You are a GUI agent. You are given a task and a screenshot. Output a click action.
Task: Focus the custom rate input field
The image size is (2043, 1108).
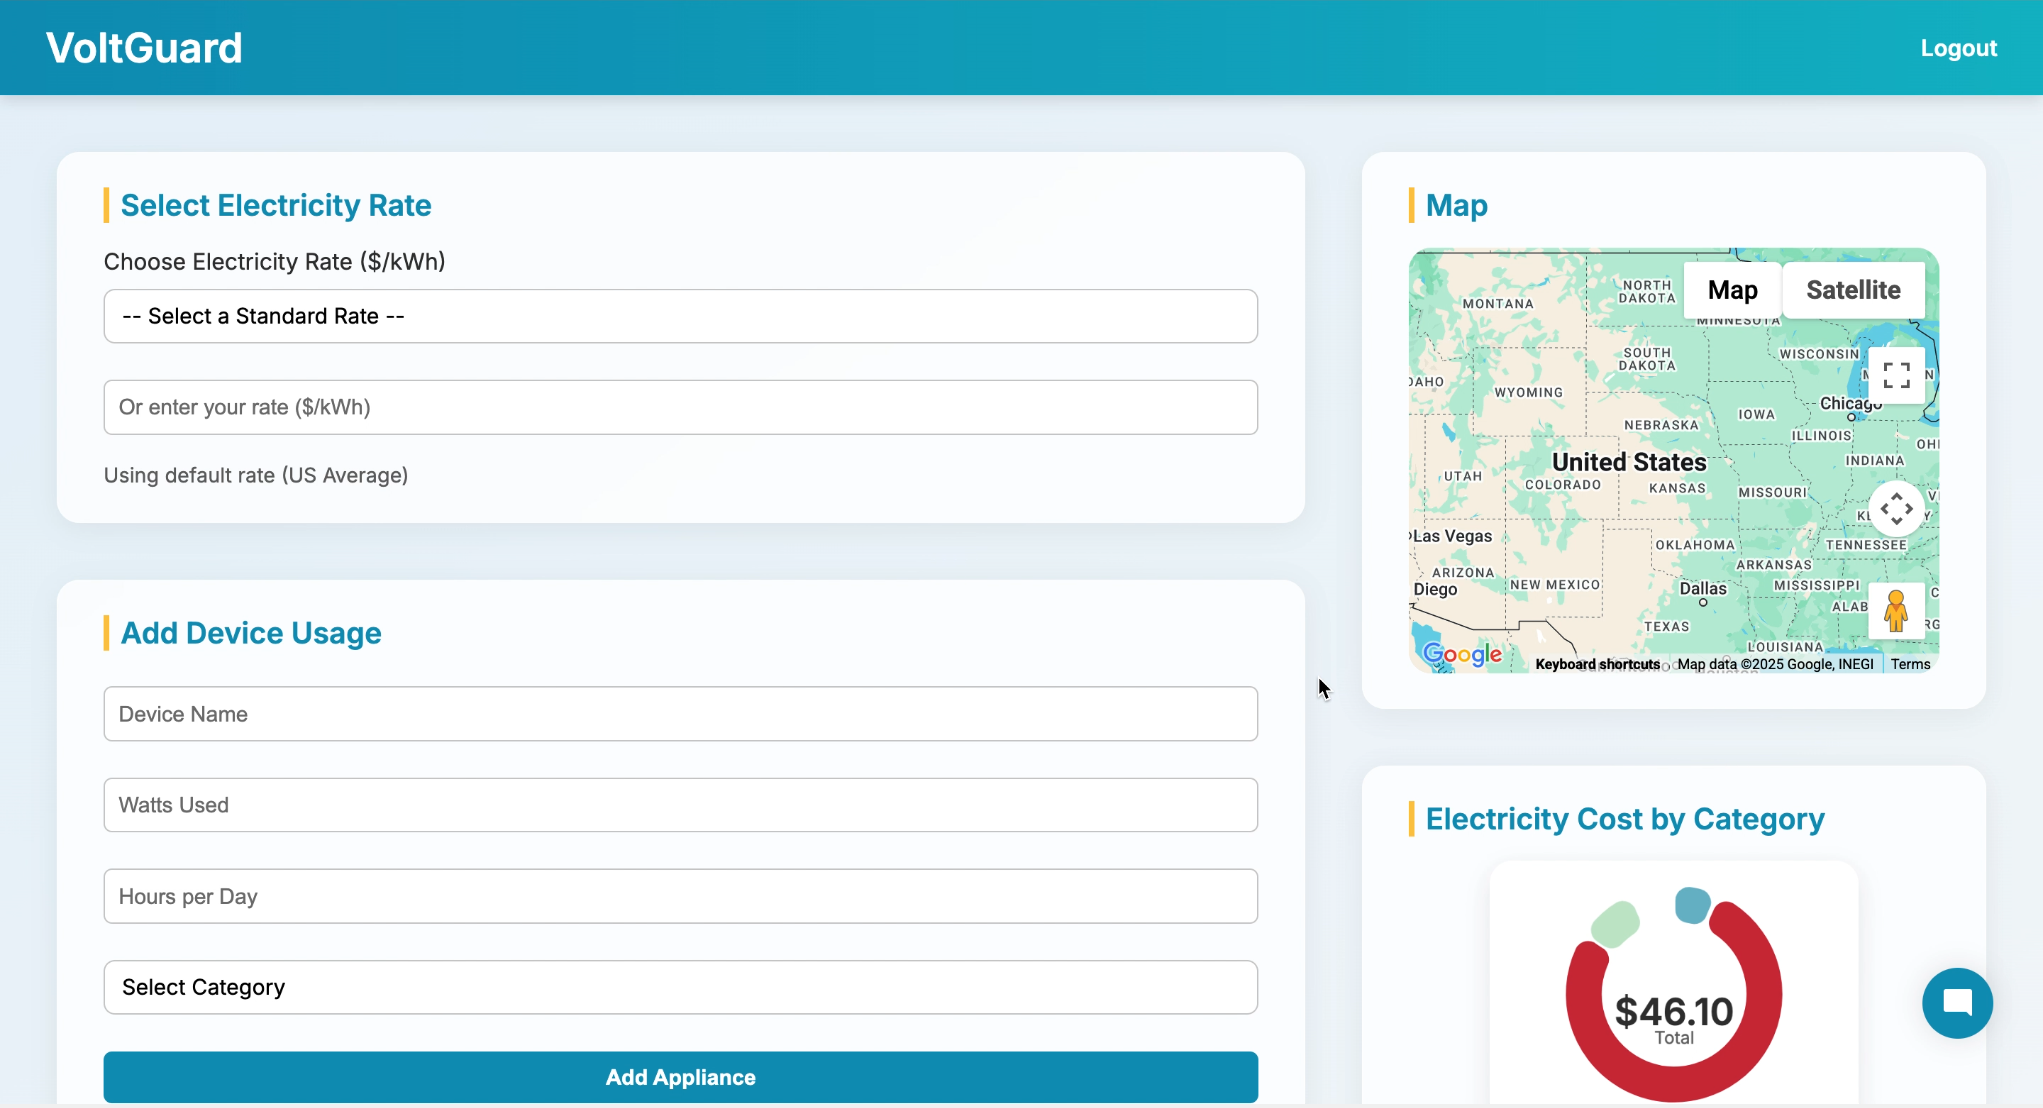[x=680, y=407]
